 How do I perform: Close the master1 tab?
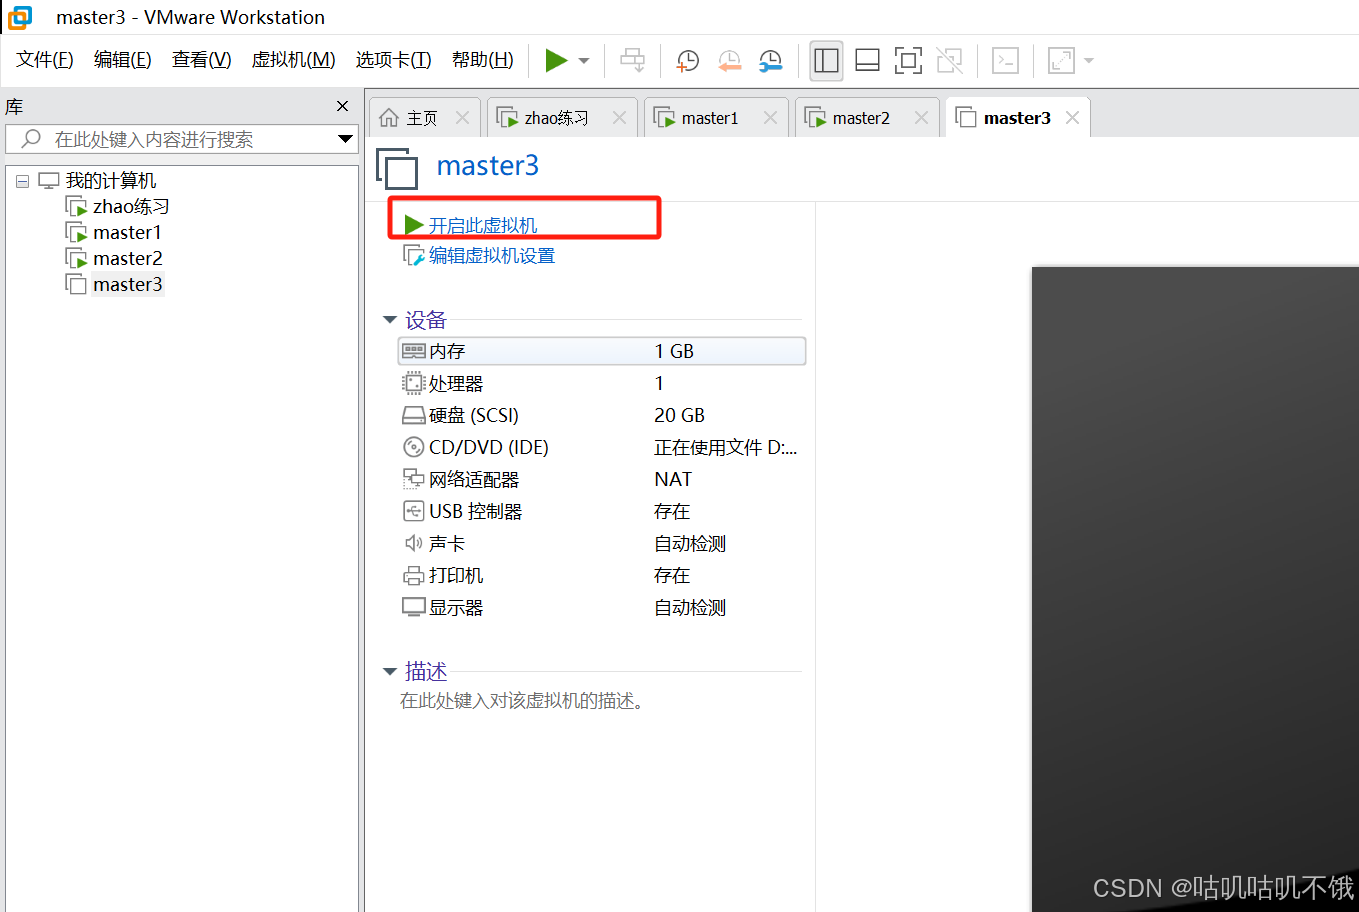coord(770,118)
